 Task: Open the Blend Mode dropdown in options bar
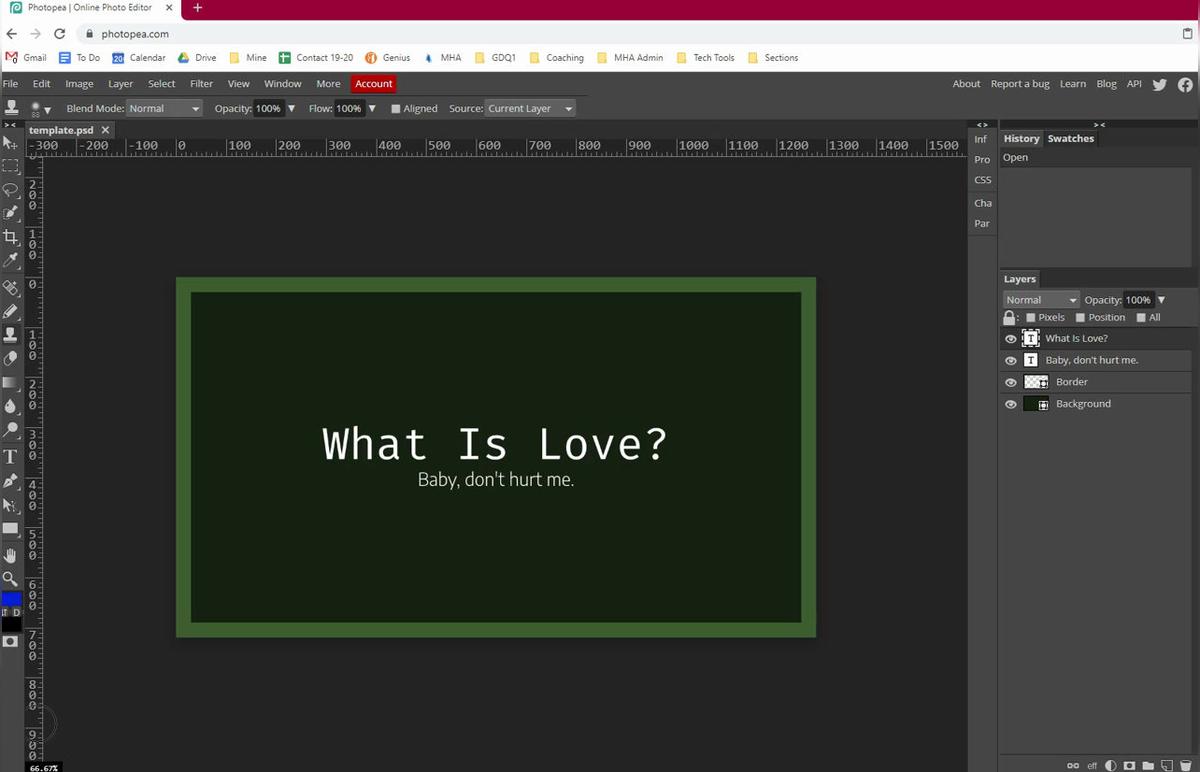164,109
